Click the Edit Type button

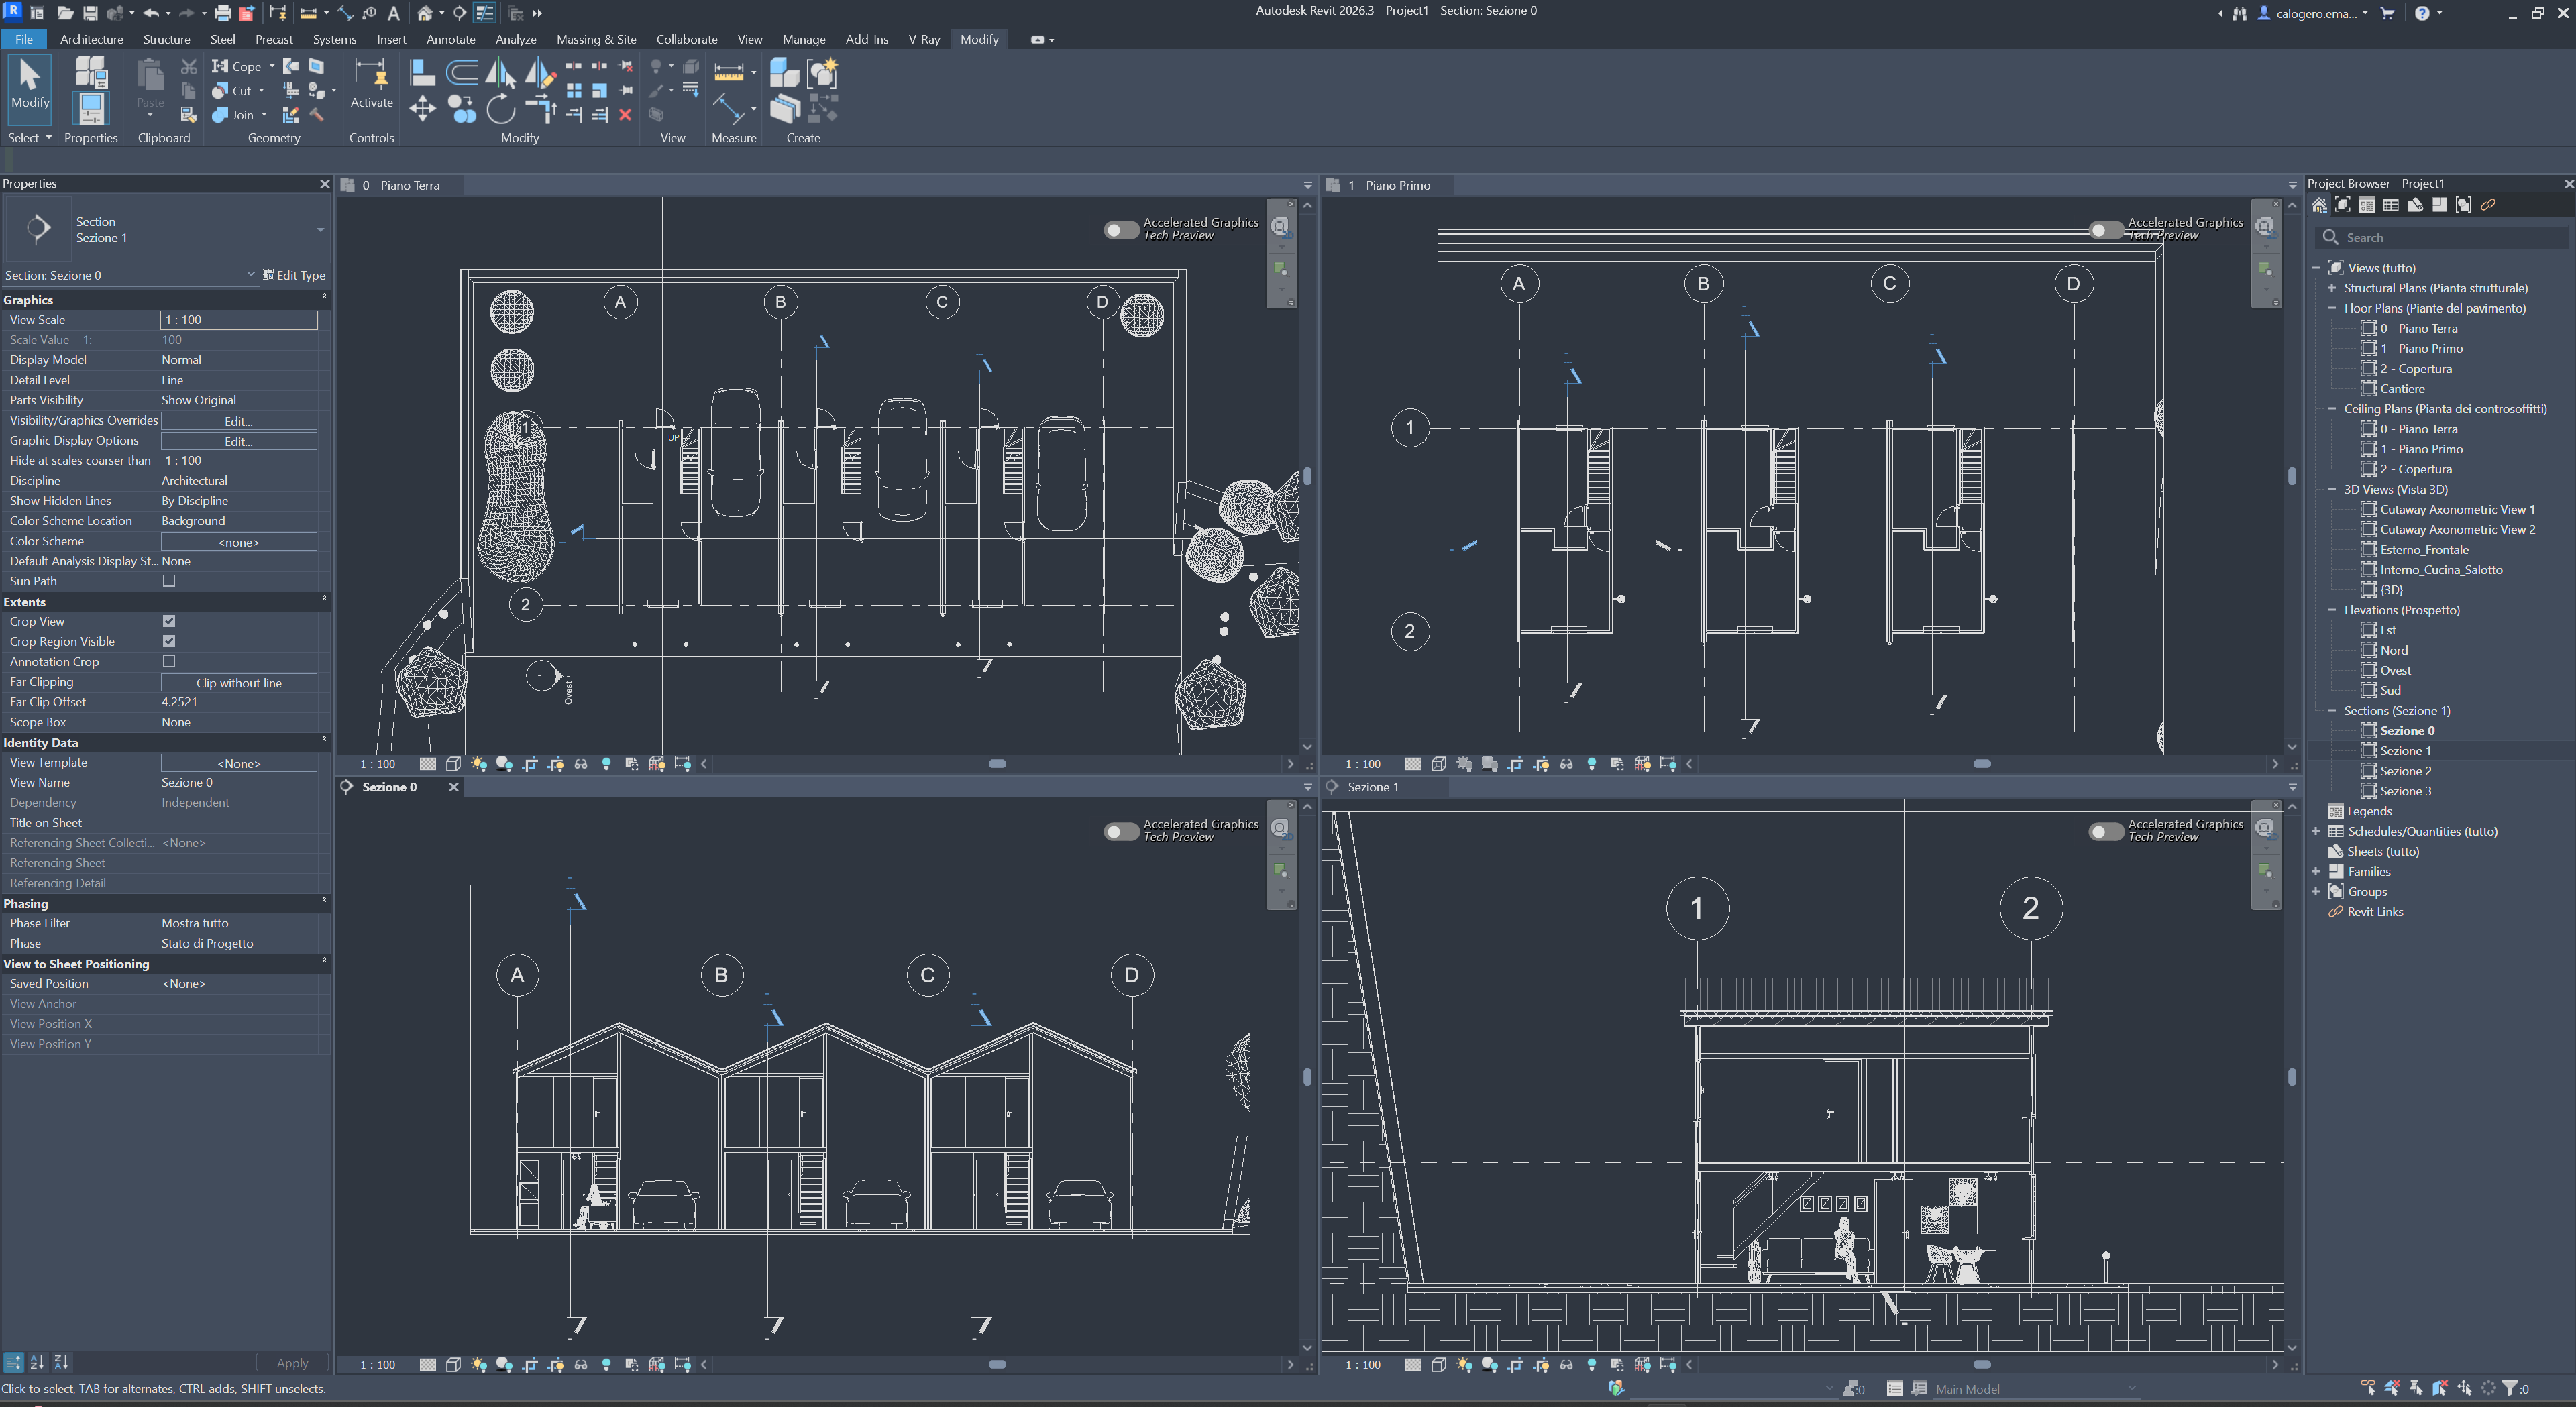click(x=294, y=275)
